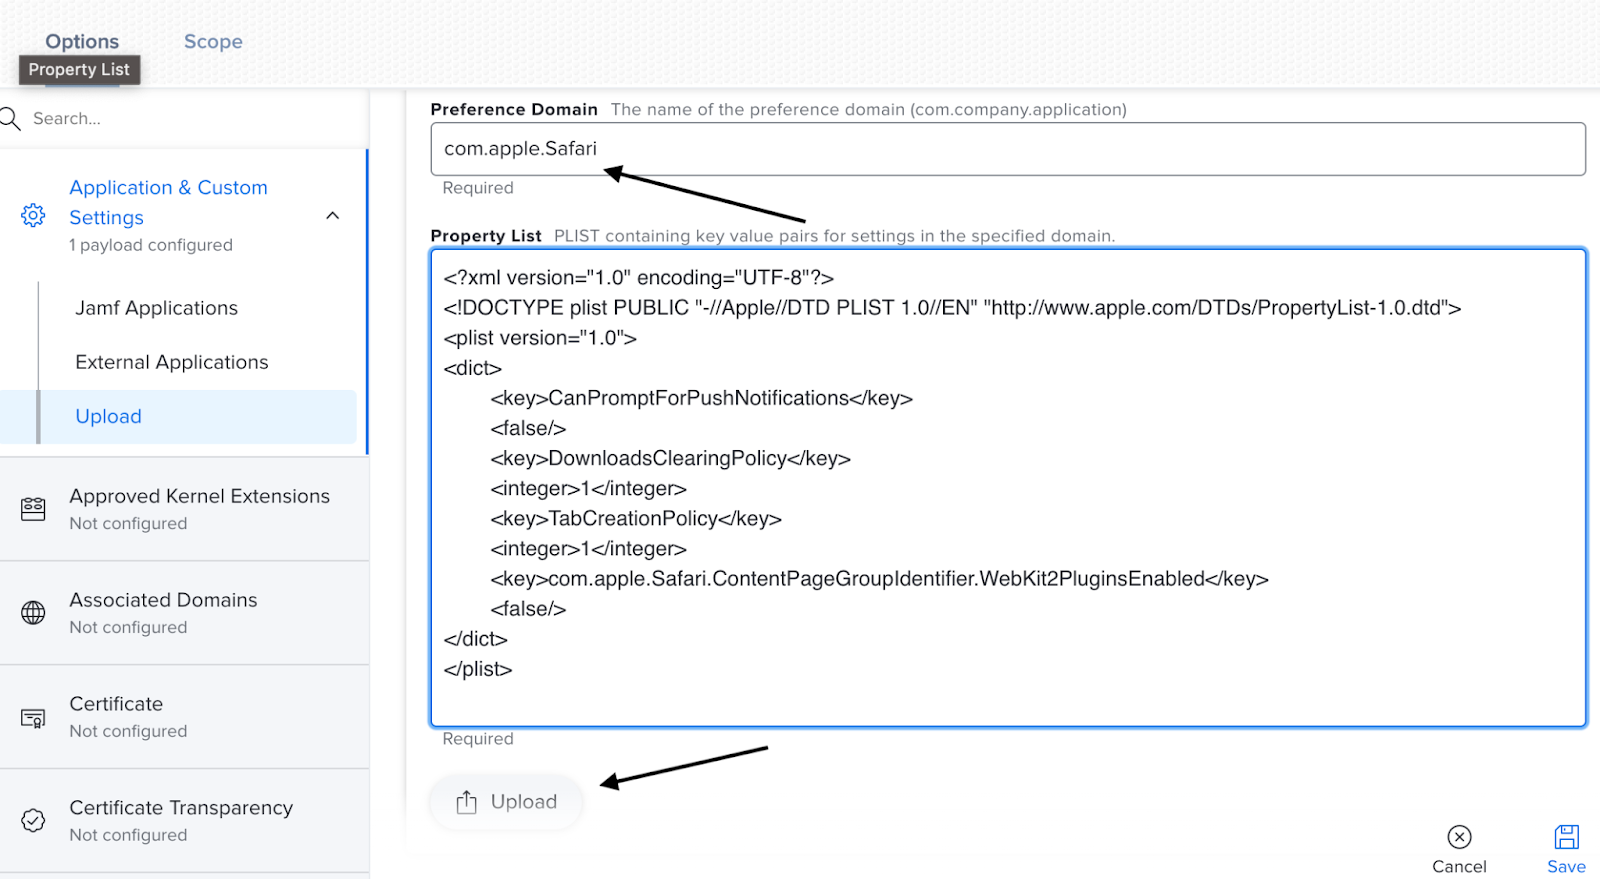The image size is (1600, 879).
Task: Collapse the Application & Custom Settings section
Action: coord(333,215)
